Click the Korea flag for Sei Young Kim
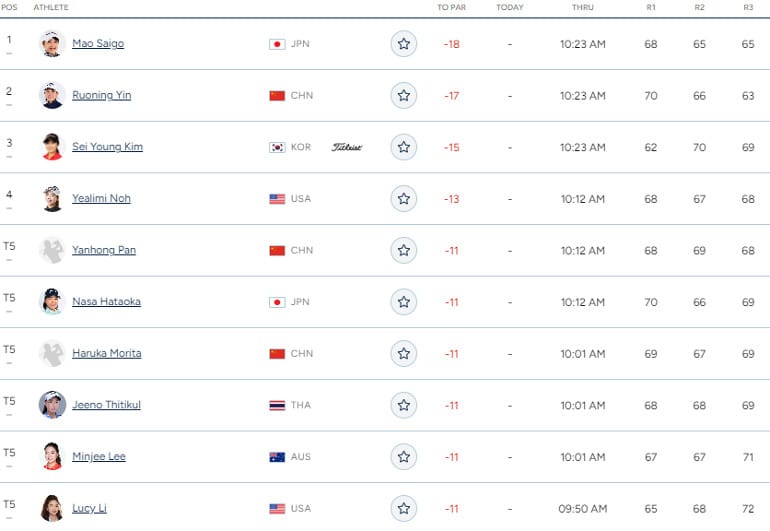The height and width of the screenshot is (531, 770). (277, 147)
